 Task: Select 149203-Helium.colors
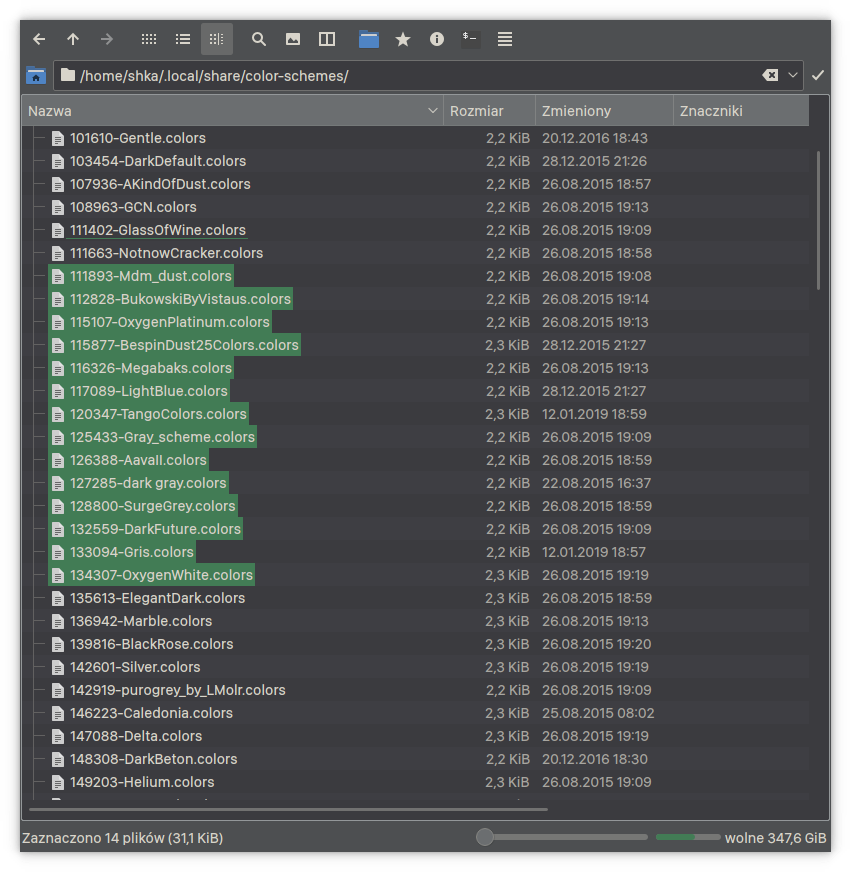142,782
